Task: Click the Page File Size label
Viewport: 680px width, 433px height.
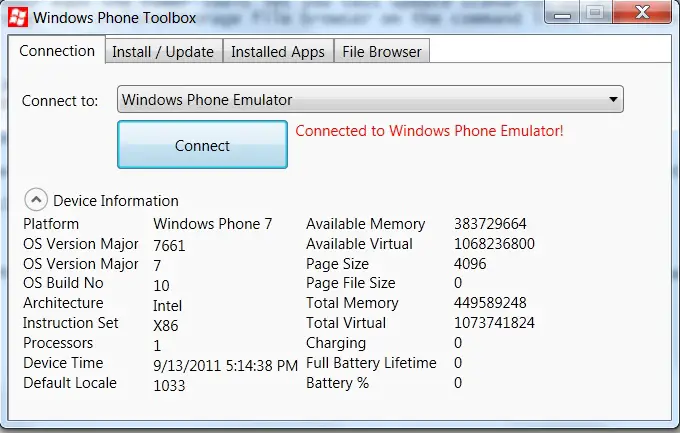Action: click(351, 283)
